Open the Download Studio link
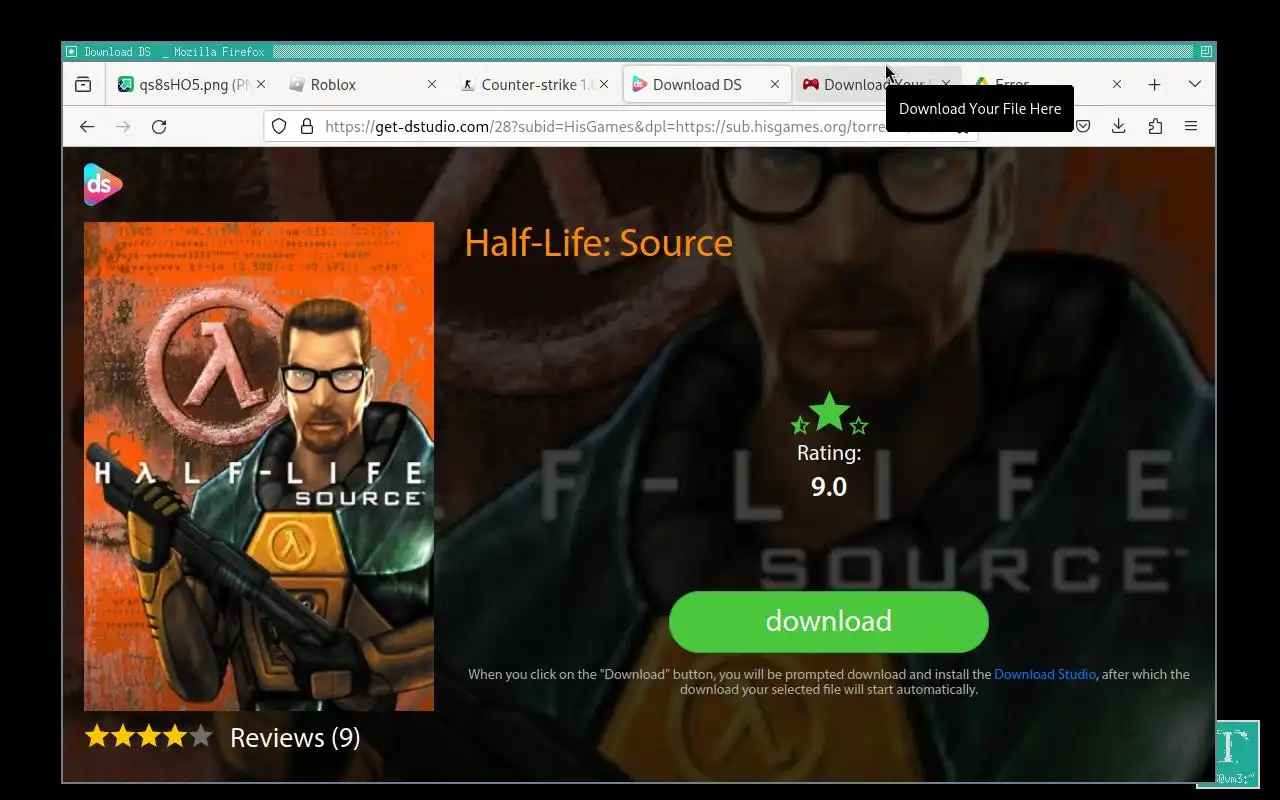The height and width of the screenshot is (800, 1280). (x=1045, y=674)
